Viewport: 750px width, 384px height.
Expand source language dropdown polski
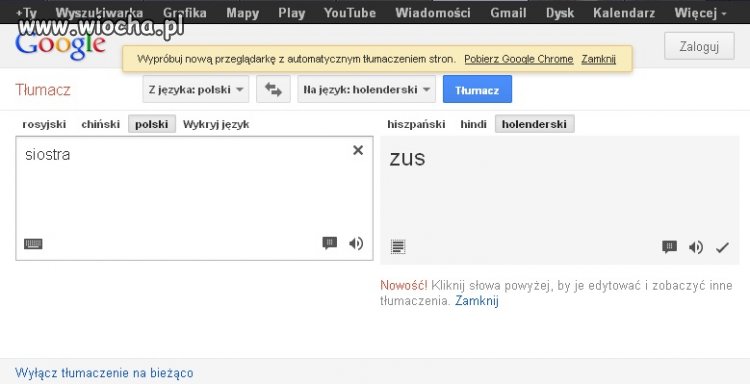(x=196, y=89)
